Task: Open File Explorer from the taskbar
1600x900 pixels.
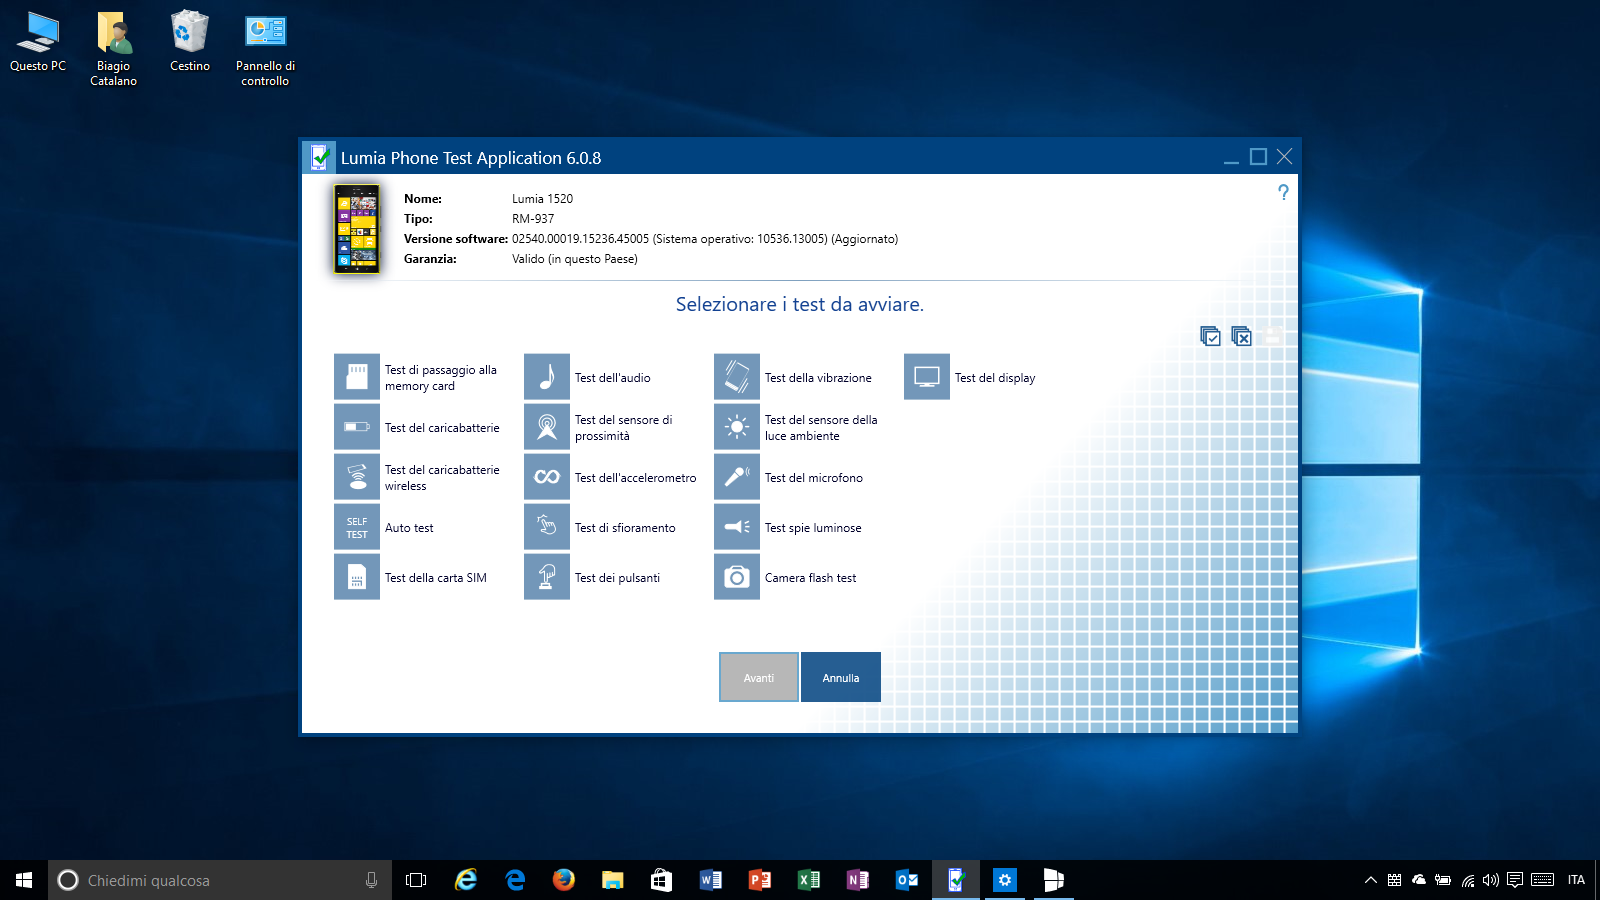Action: pos(613,880)
